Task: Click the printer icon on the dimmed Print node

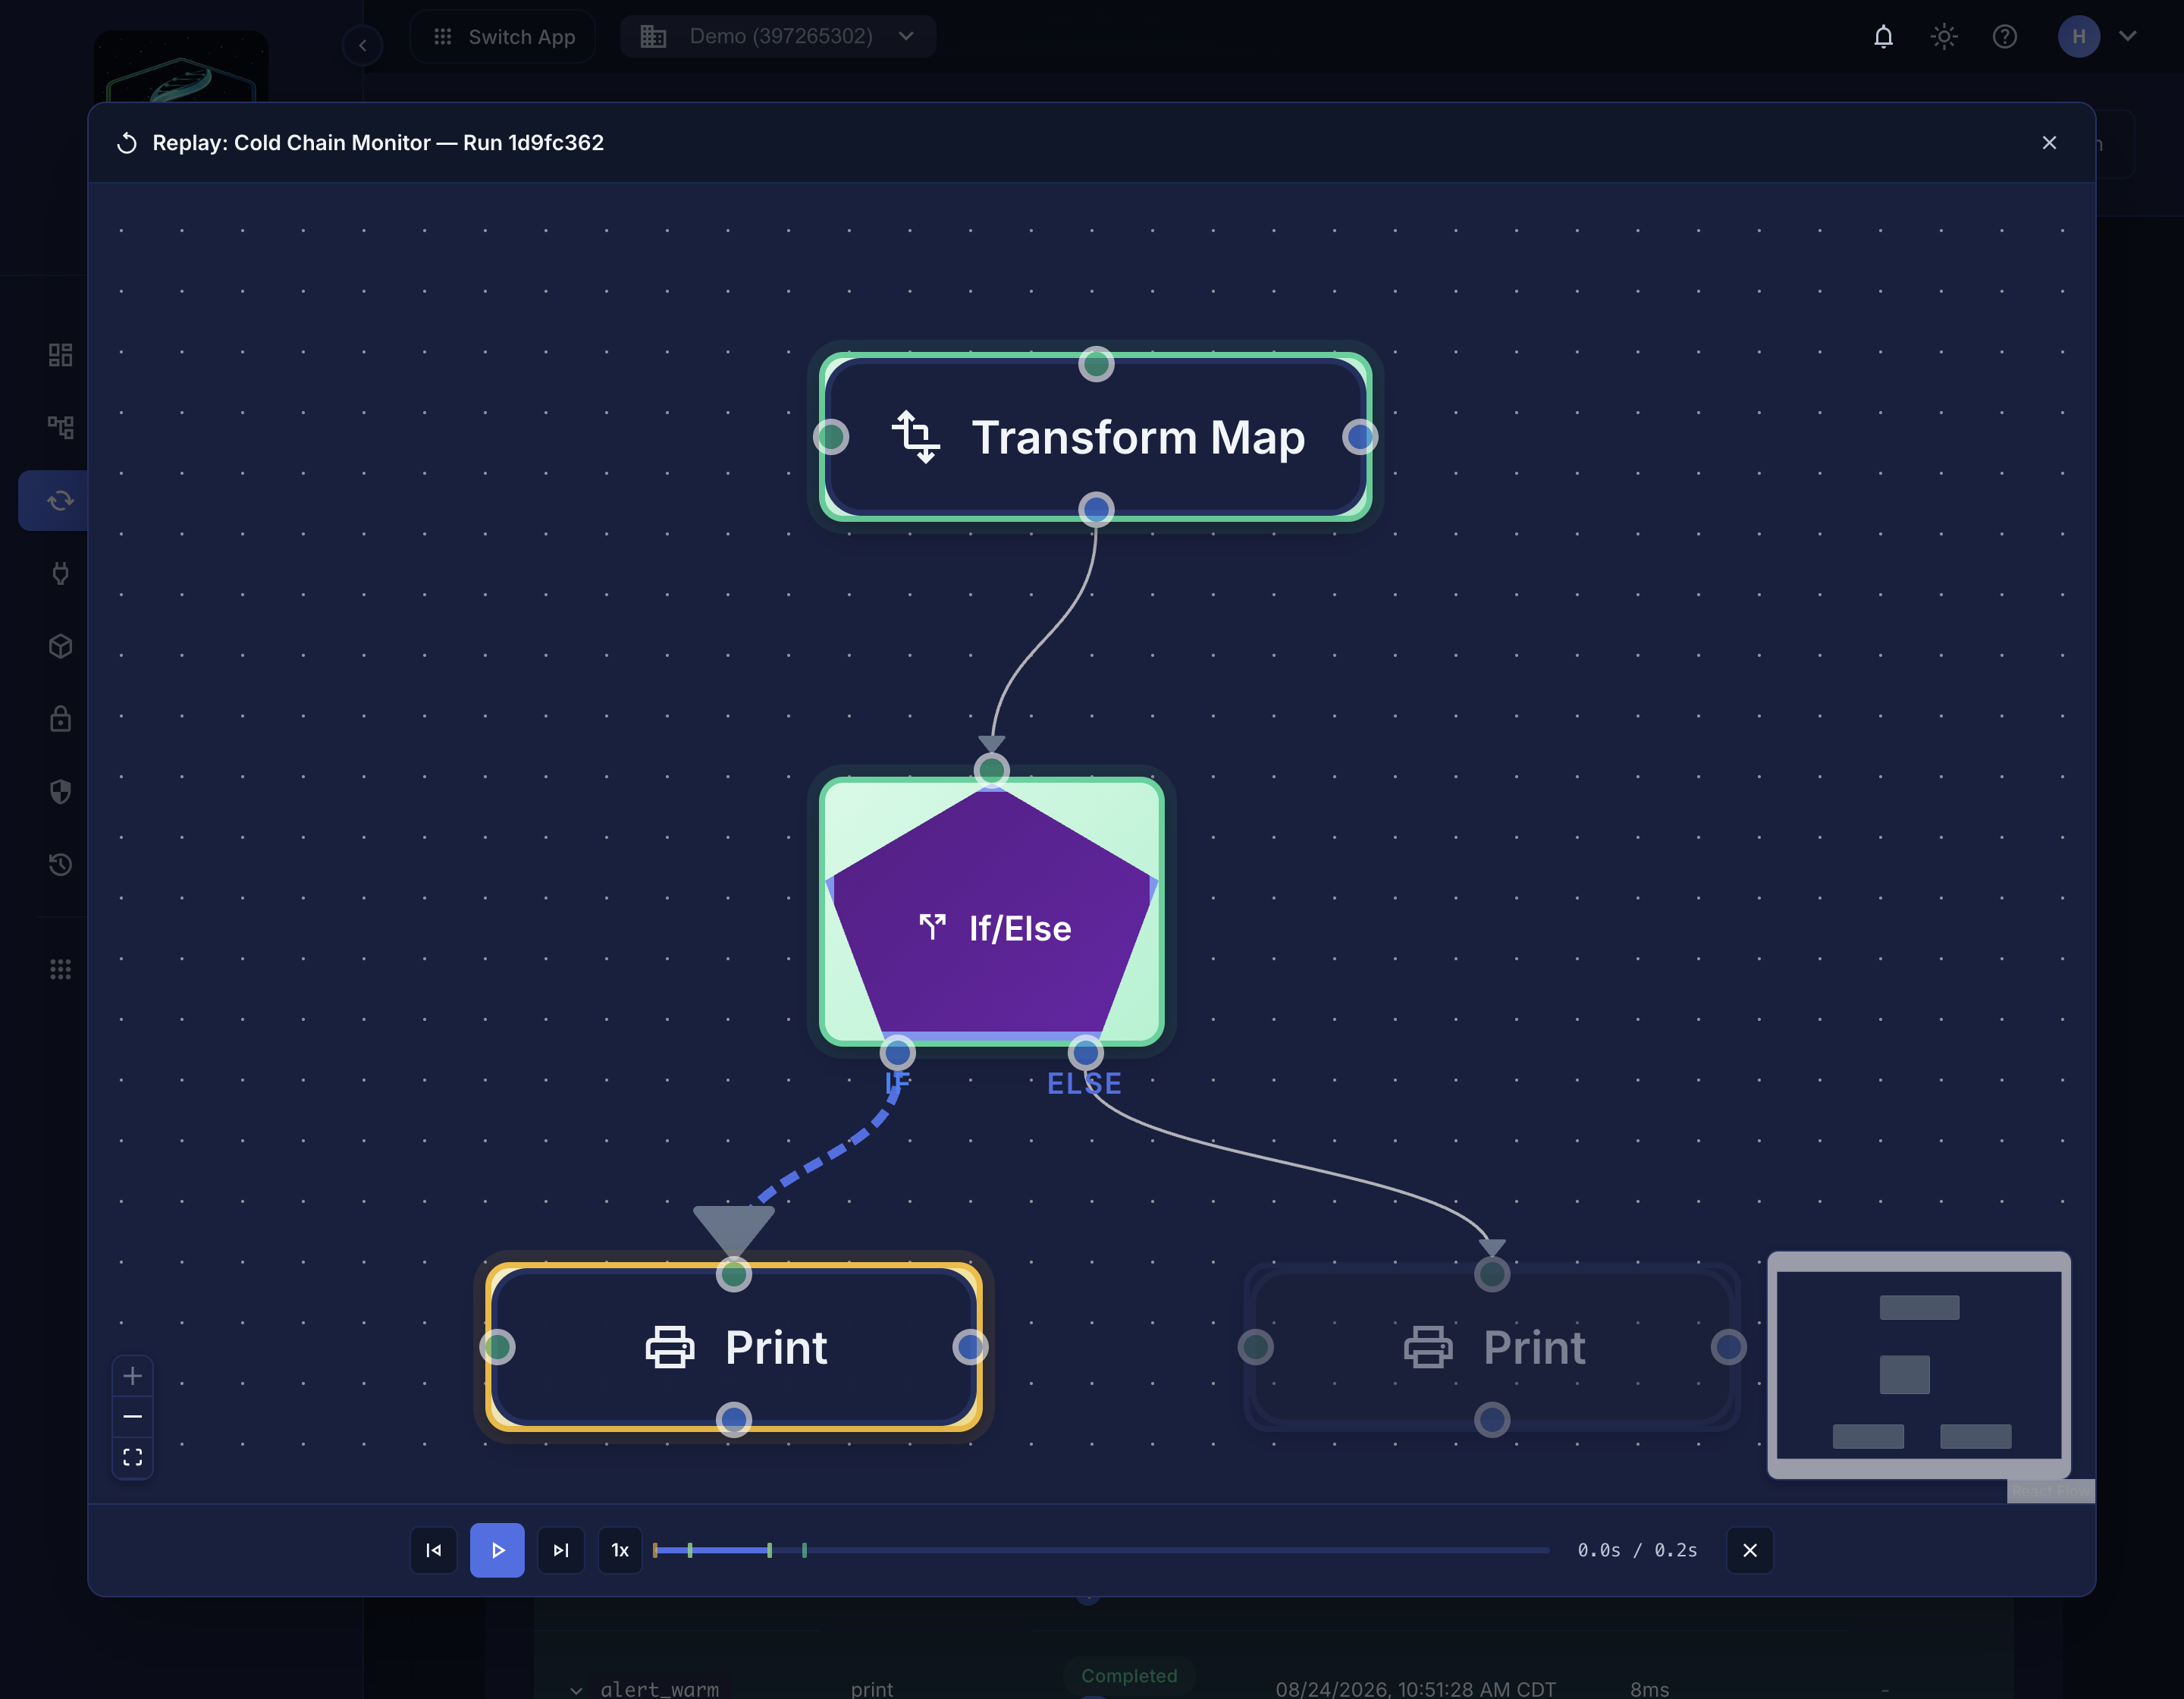Action: tap(1428, 1347)
